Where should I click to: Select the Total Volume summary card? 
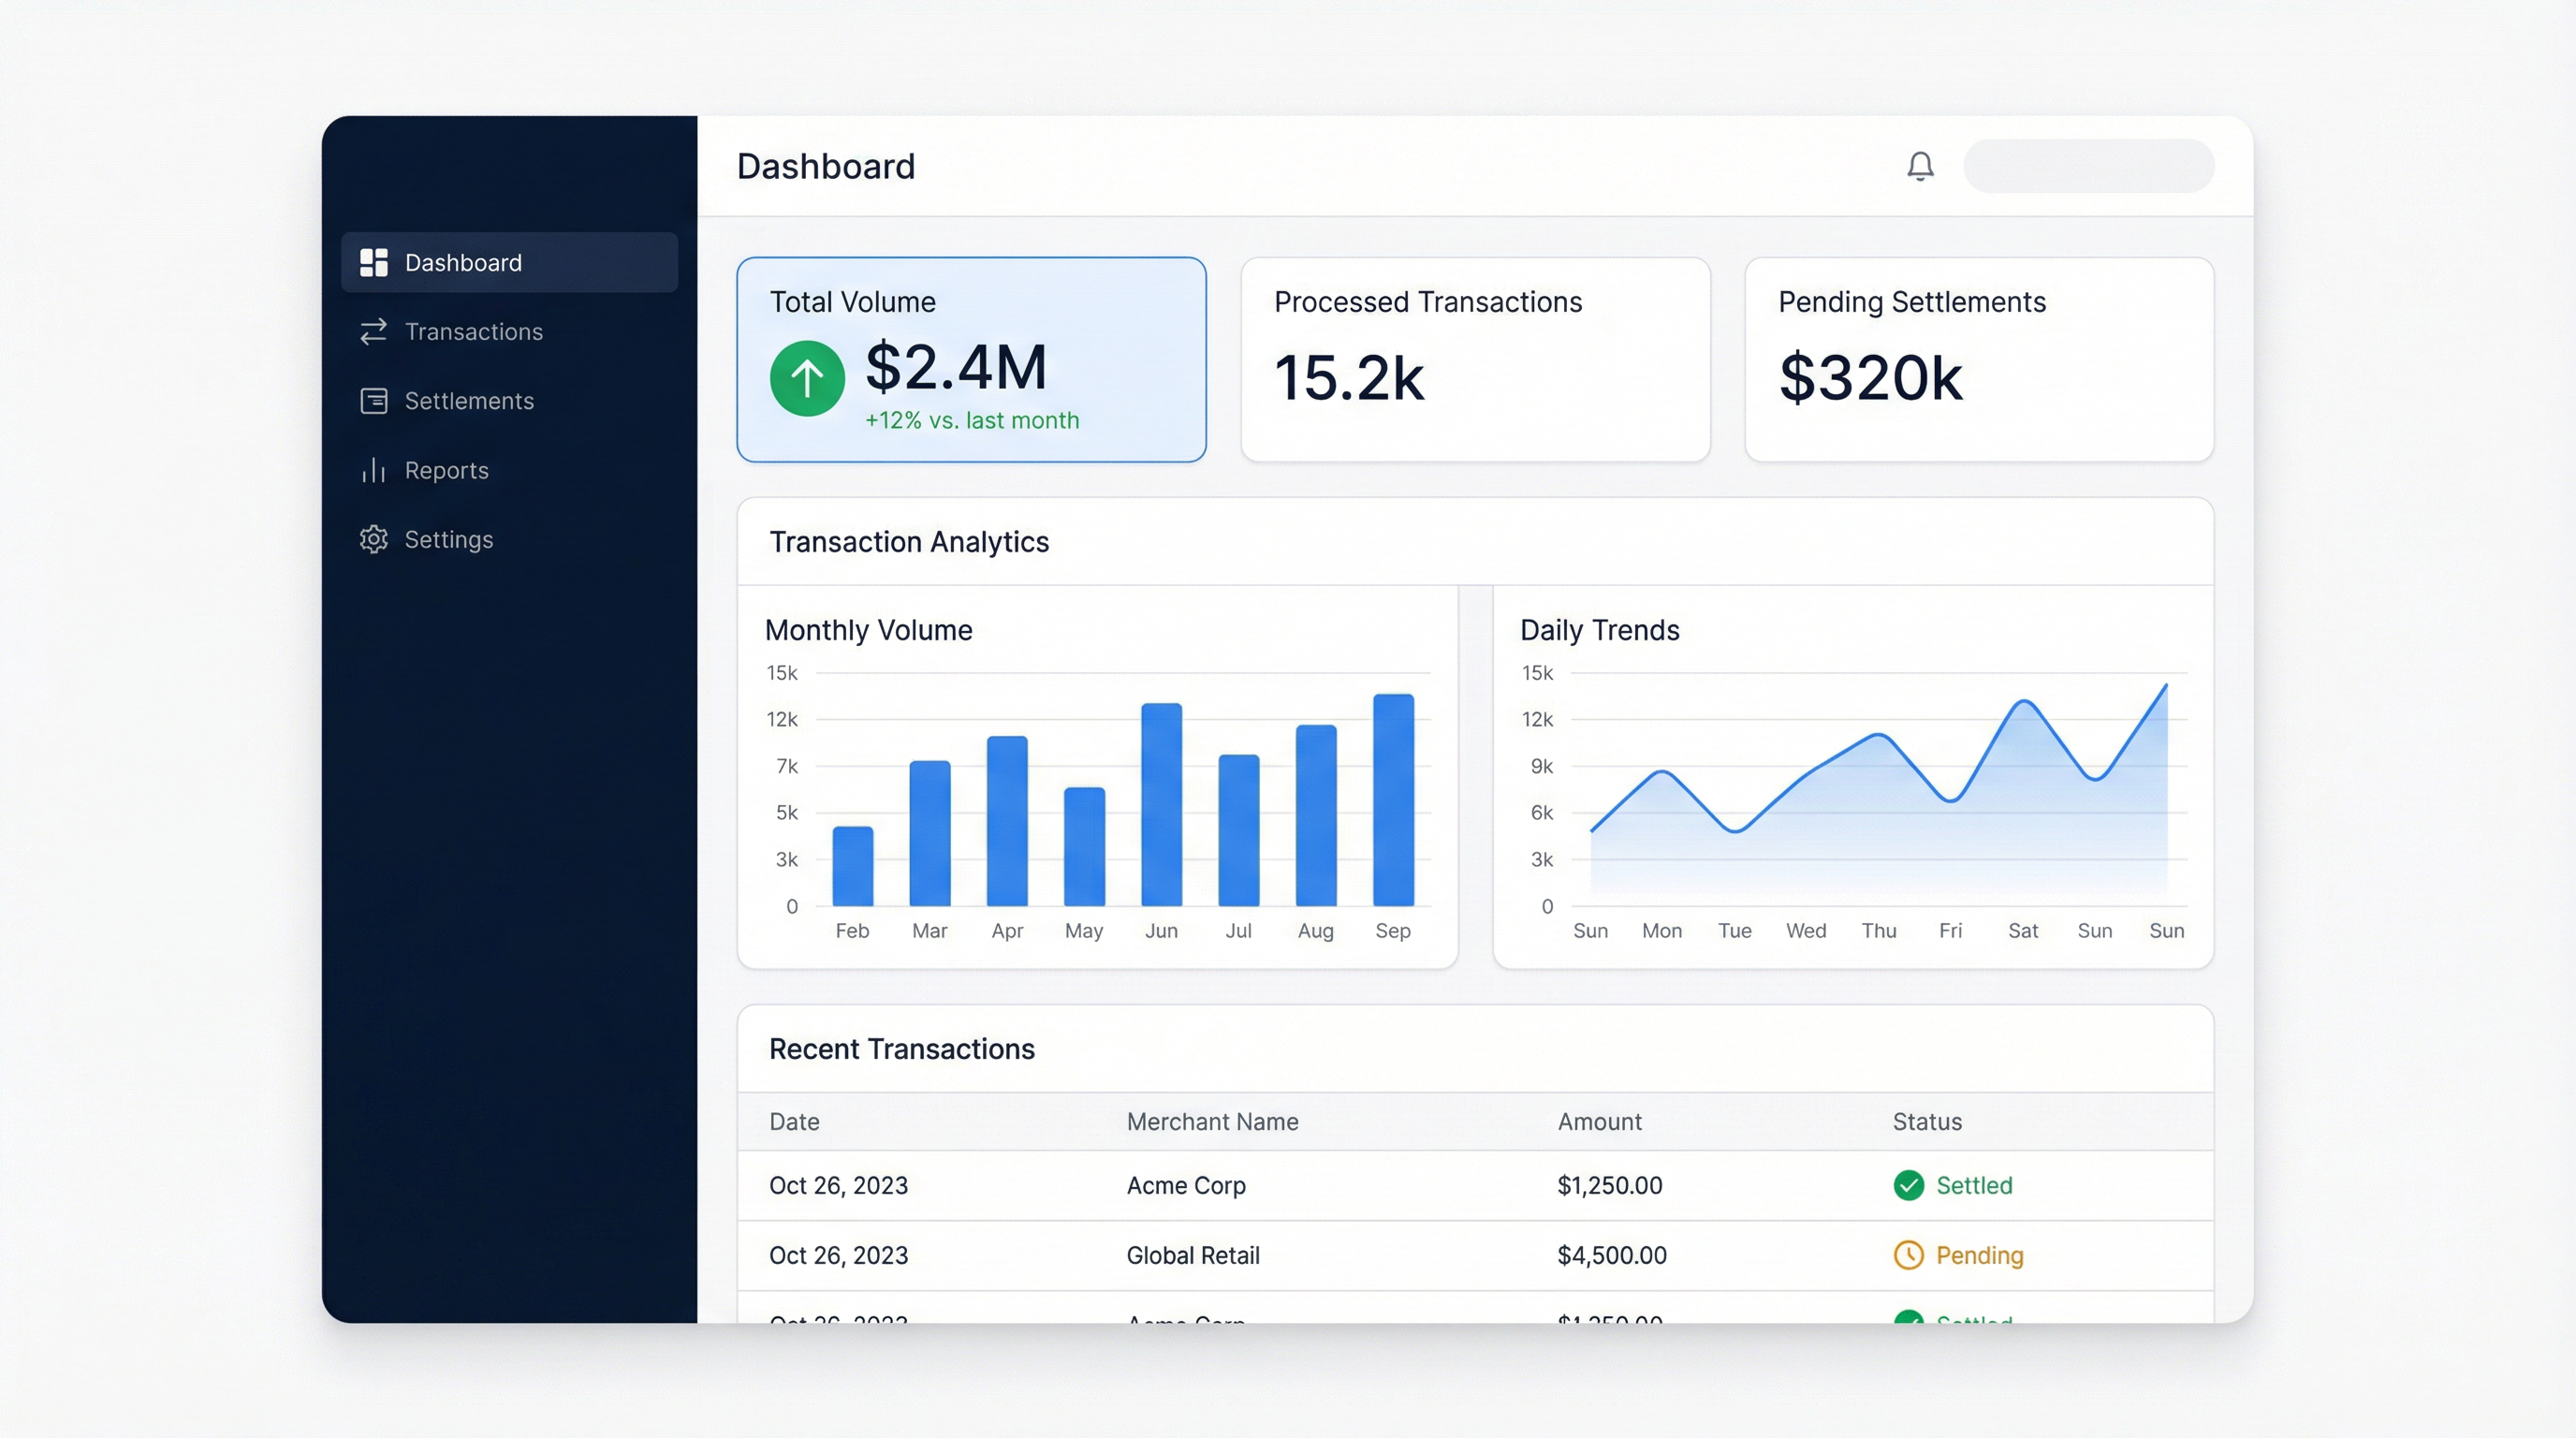click(970, 360)
